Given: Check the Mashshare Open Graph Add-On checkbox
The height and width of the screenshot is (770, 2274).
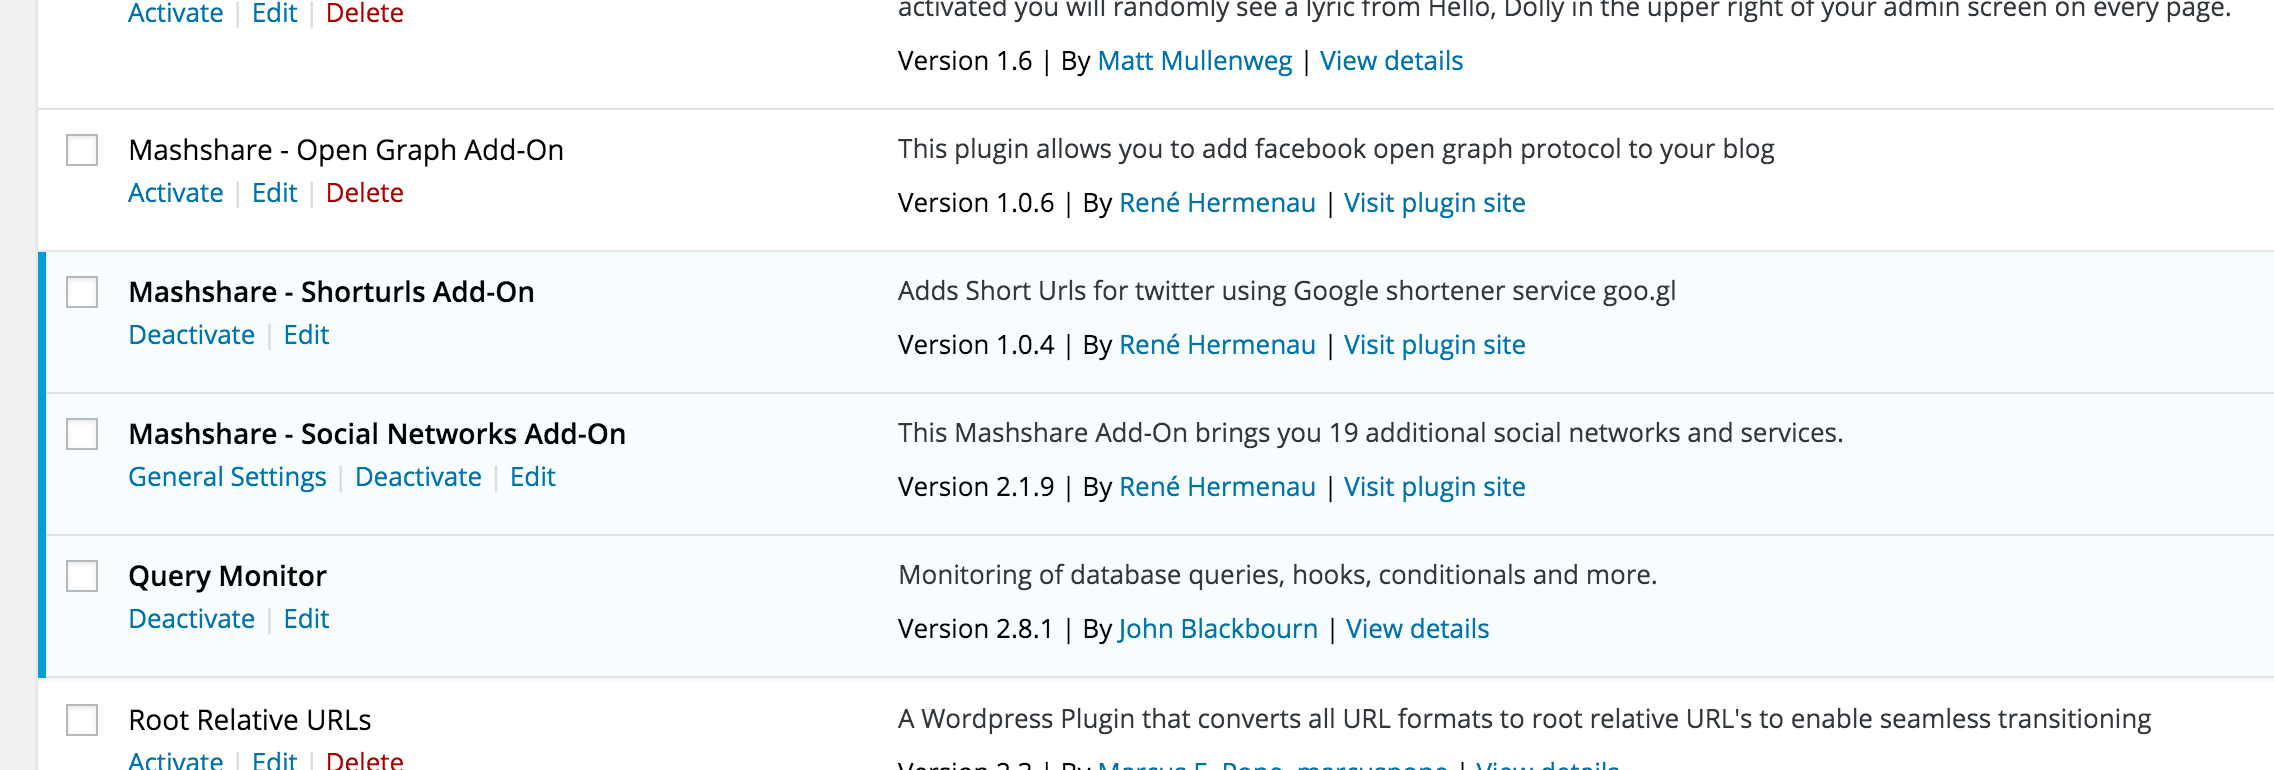Looking at the screenshot, I should (82, 150).
